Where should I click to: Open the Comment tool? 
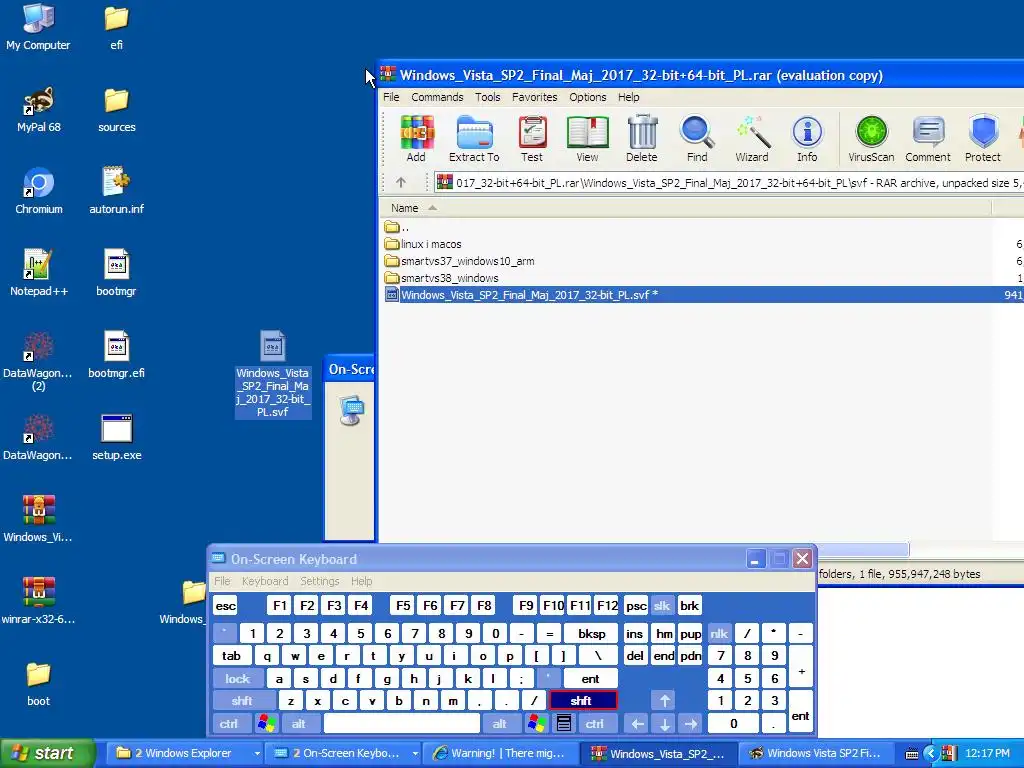[x=928, y=138]
